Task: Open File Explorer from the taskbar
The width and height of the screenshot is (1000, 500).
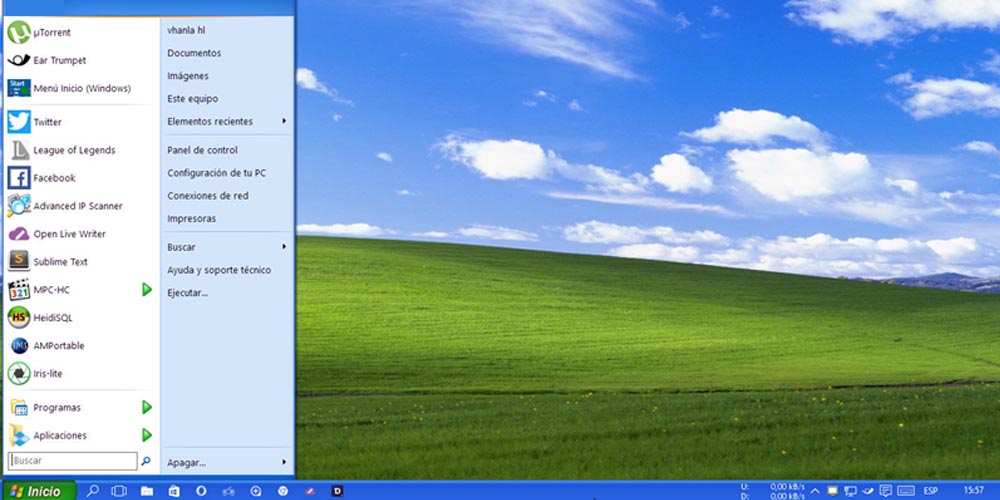Action: (147, 490)
